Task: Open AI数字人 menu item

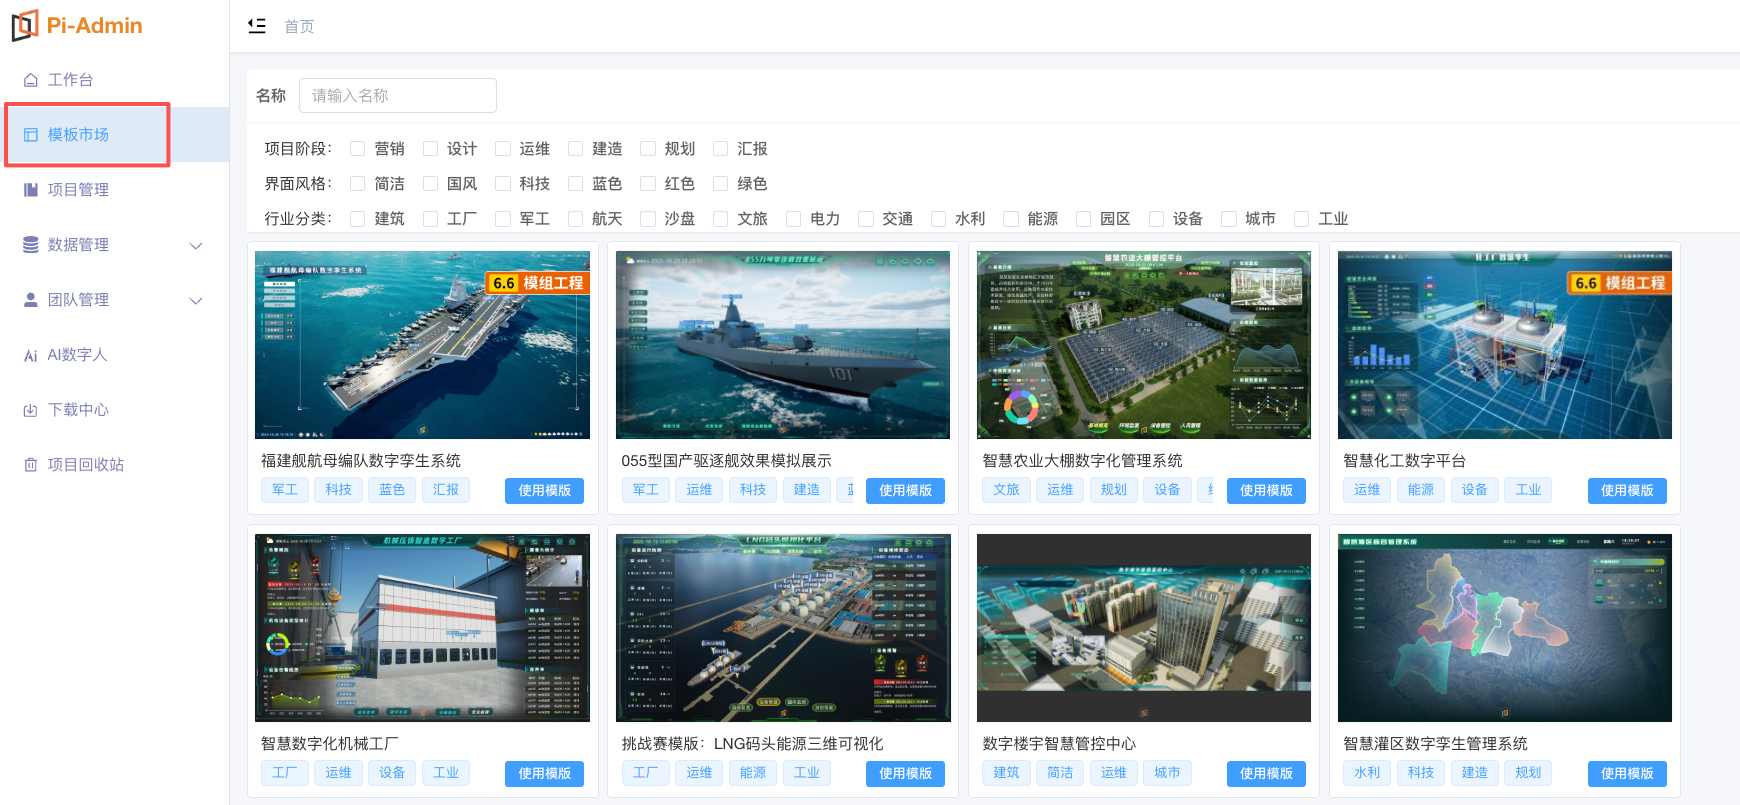Action: pyautogui.click(x=115, y=355)
